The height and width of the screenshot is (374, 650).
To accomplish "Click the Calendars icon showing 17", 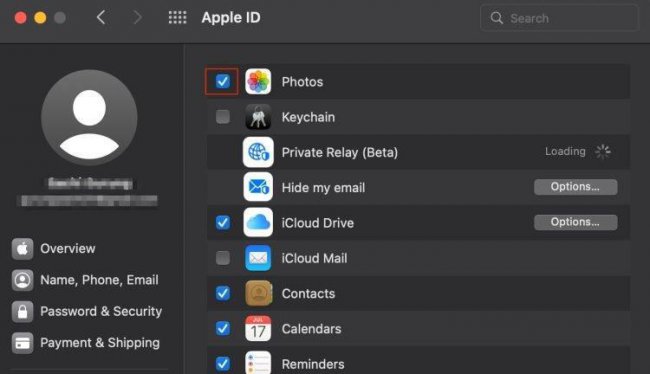I will click(258, 328).
